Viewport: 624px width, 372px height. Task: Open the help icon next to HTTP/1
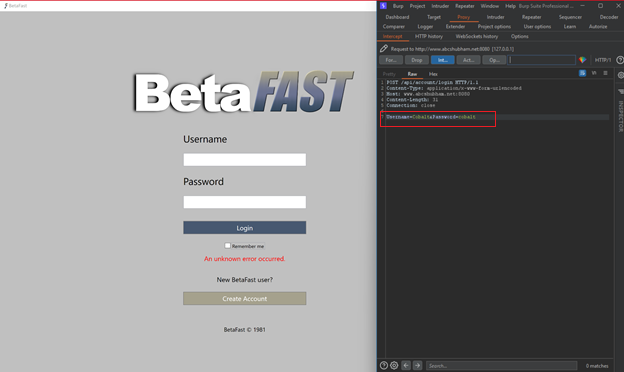(x=620, y=60)
